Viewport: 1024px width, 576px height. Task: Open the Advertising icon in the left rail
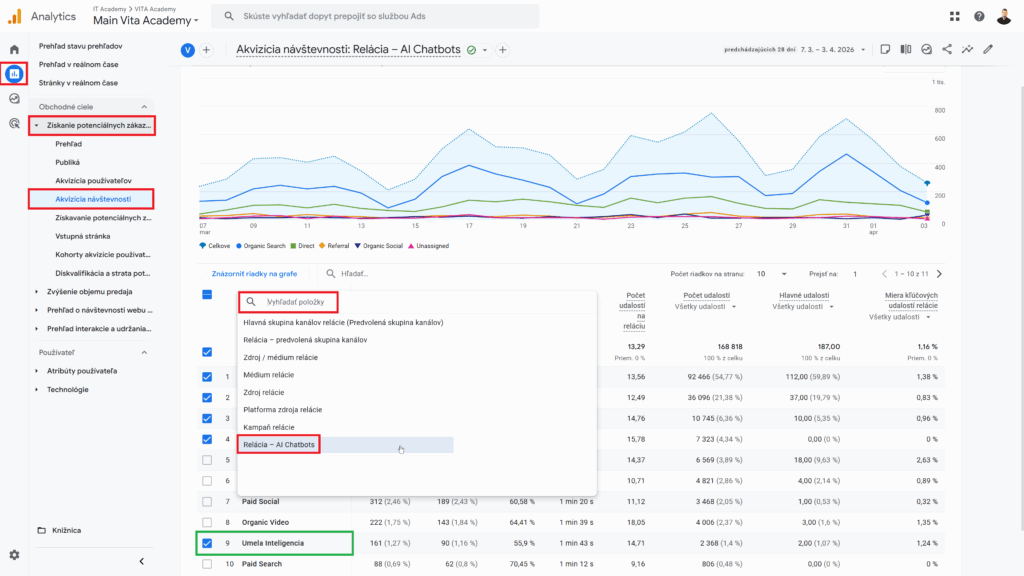pyautogui.click(x=14, y=123)
